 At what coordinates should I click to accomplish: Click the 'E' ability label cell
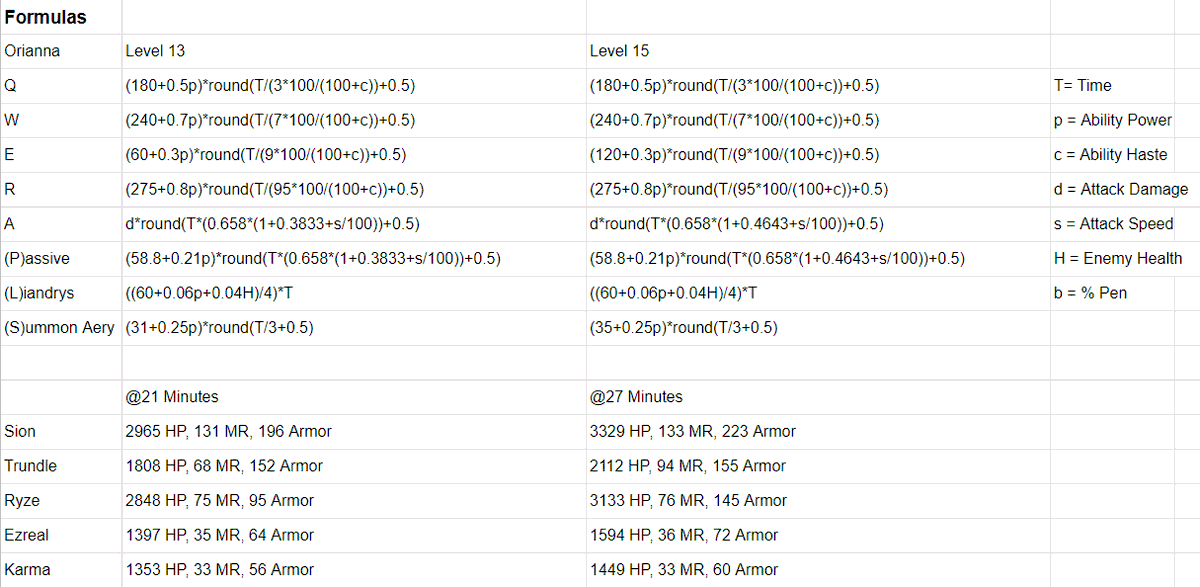pos(60,155)
